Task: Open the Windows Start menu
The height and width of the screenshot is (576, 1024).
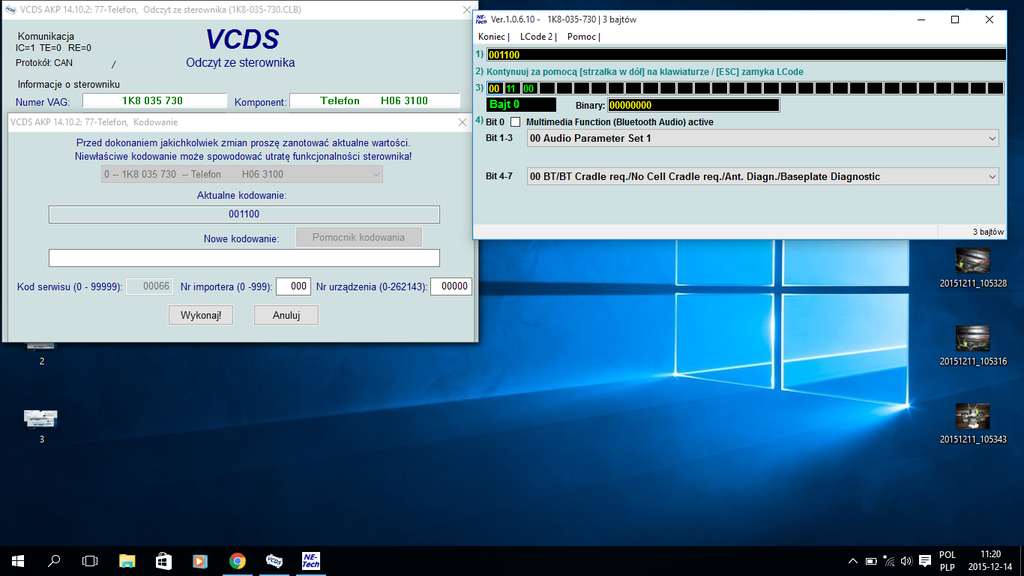Action: click(18, 561)
